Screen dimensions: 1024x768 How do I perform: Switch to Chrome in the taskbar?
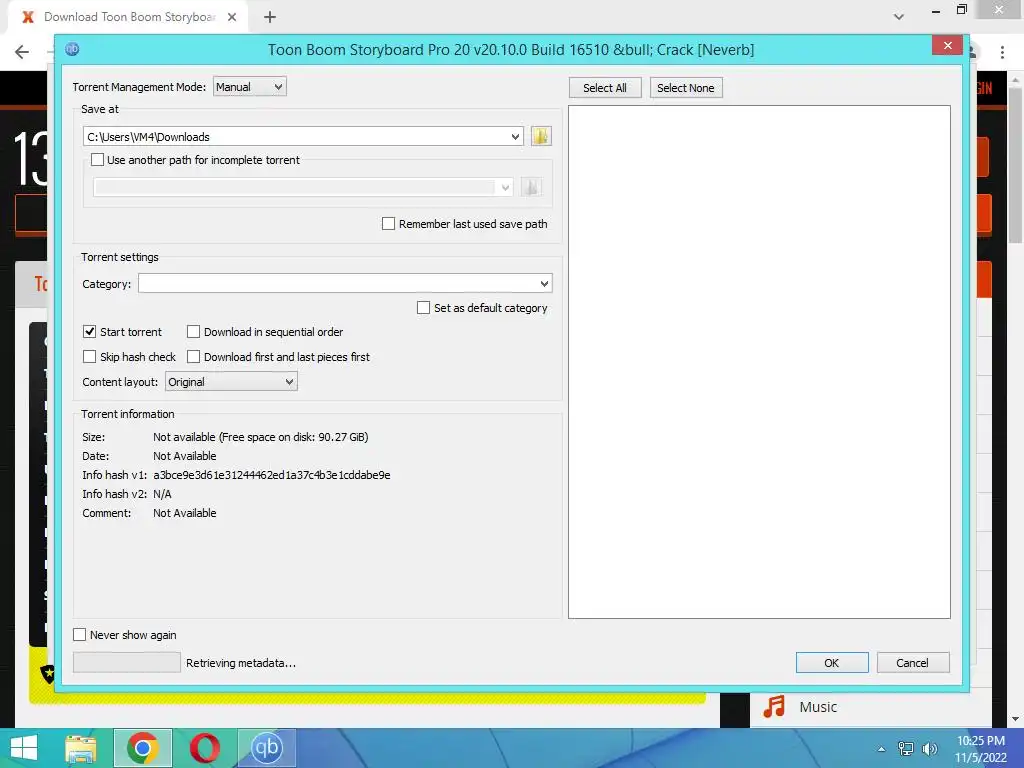pyautogui.click(x=142, y=748)
